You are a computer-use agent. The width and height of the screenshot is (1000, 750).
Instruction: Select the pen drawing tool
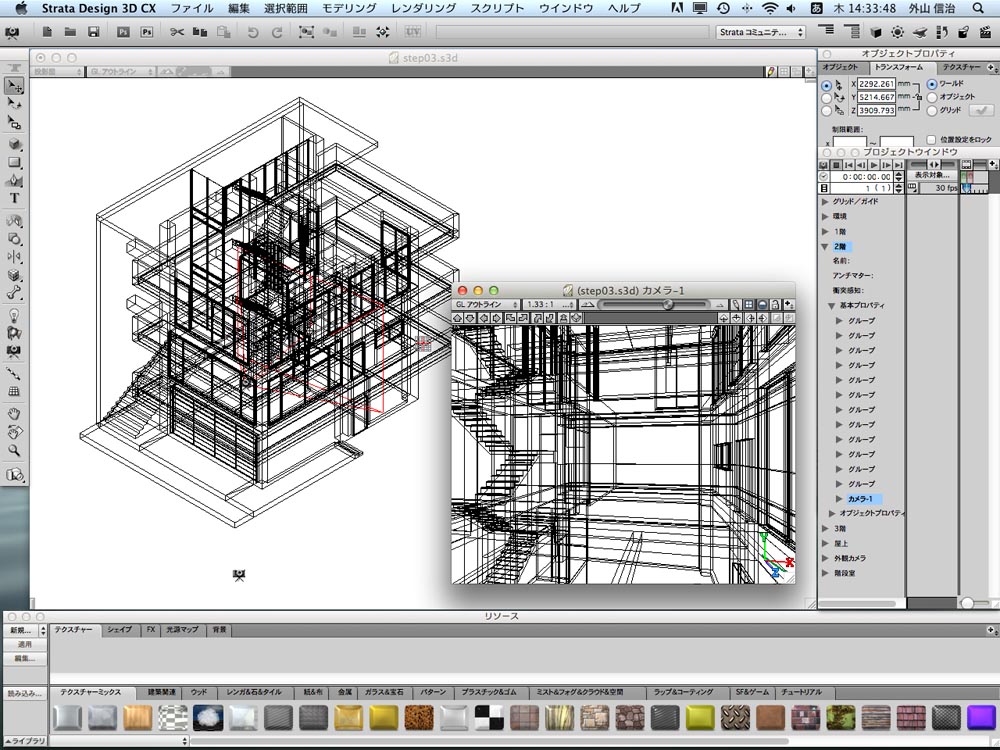[14, 180]
